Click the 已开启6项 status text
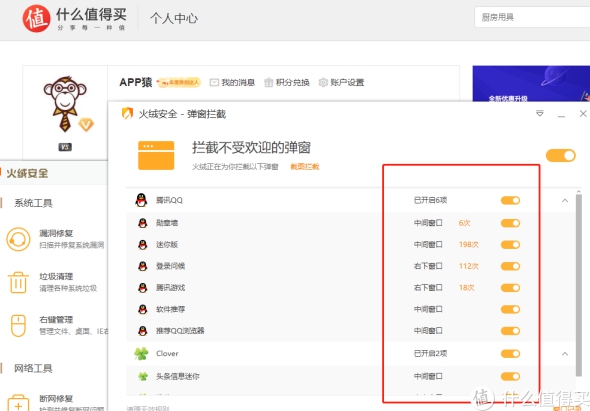This screenshot has height=411, width=590. [430, 200]
